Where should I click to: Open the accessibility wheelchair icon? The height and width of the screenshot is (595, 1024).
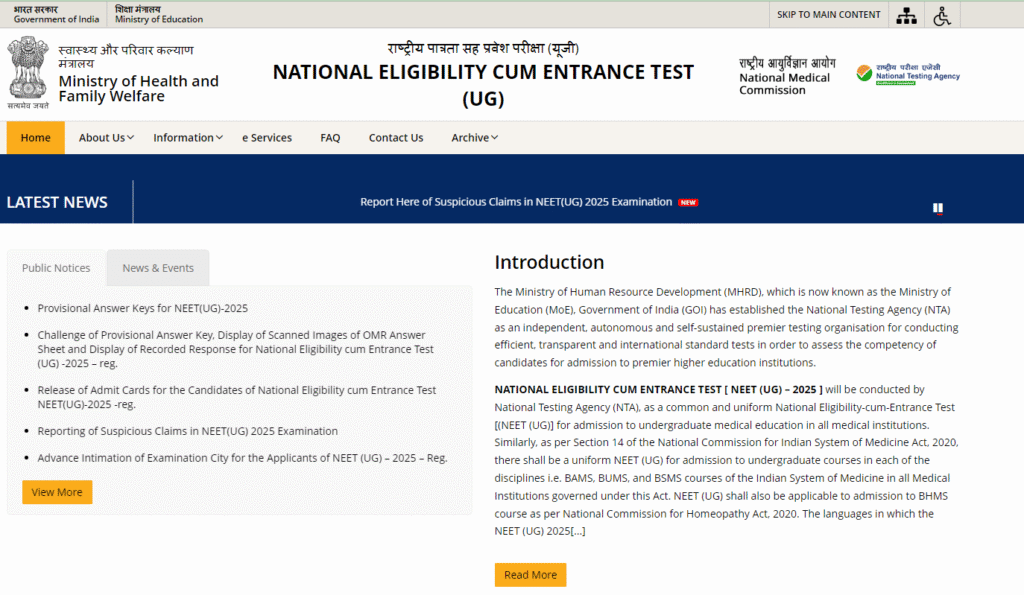[942, 16]
